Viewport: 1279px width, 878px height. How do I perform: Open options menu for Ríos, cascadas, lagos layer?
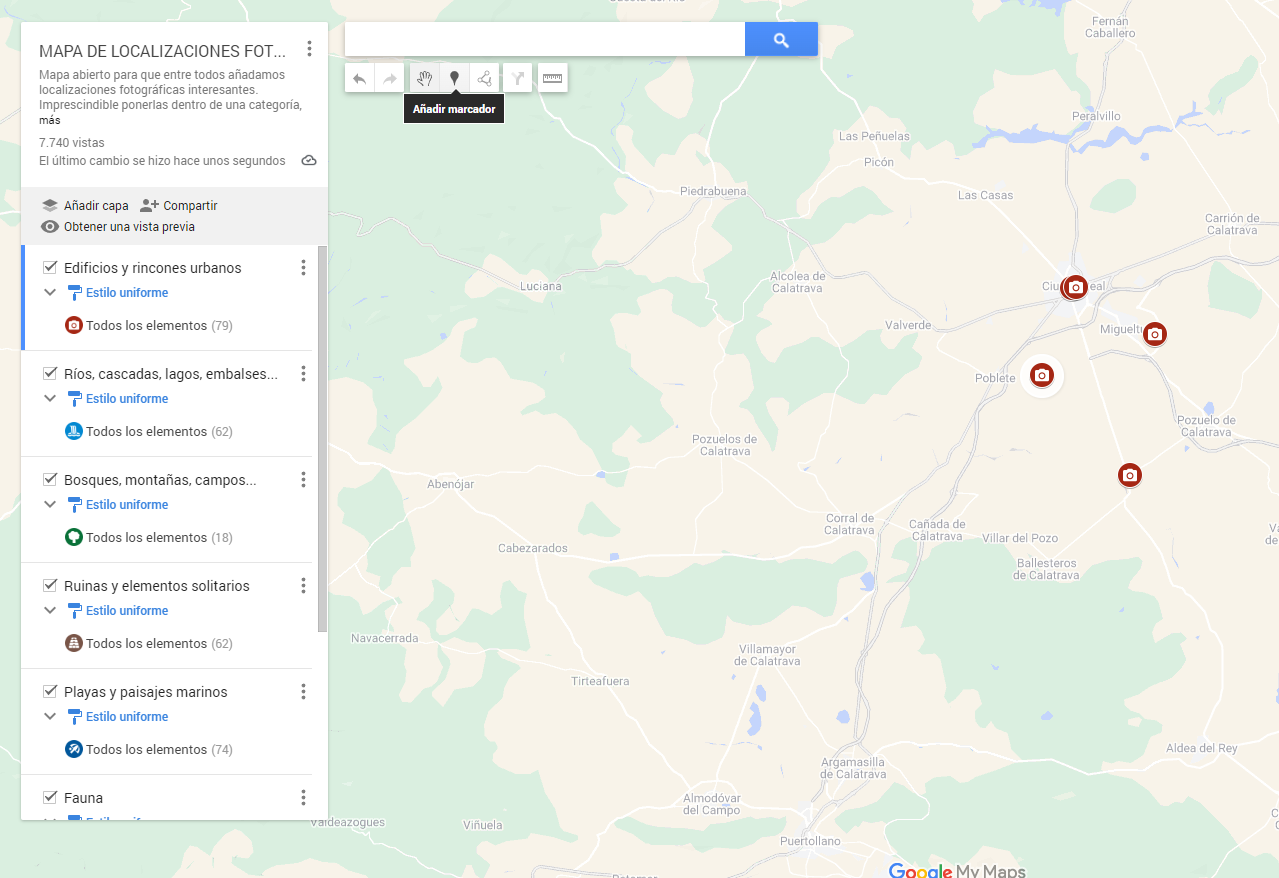pos(303,374)
